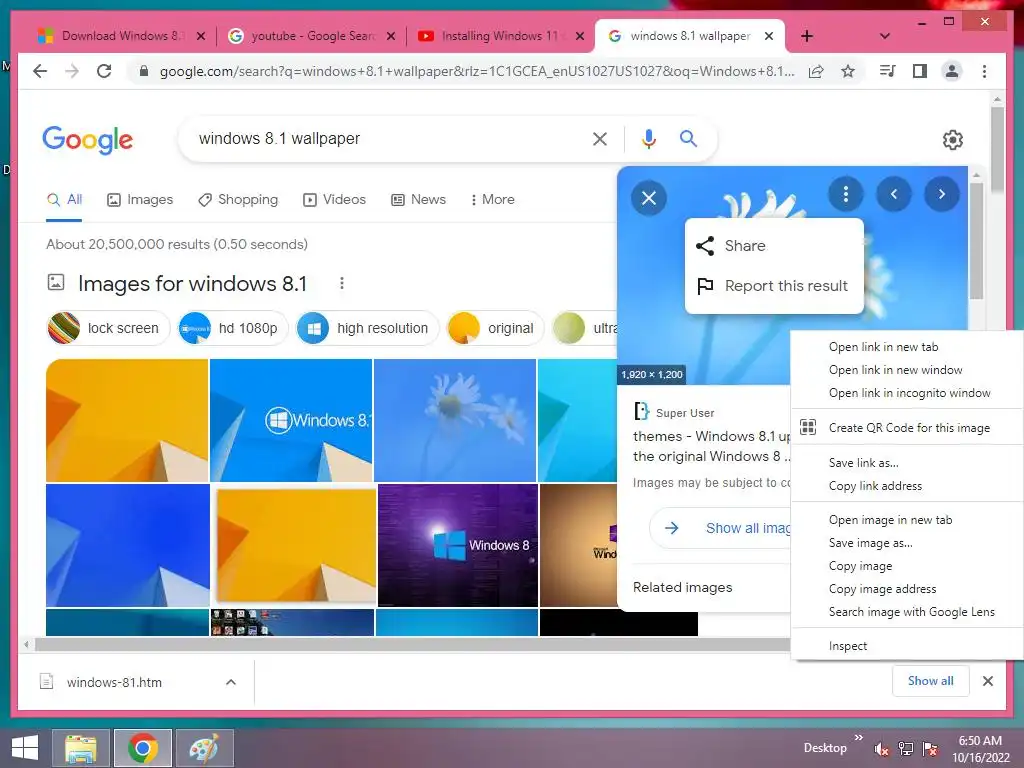Bookmark this page with the star icon
Screen dimensions: 1024x768
[848, 71]
